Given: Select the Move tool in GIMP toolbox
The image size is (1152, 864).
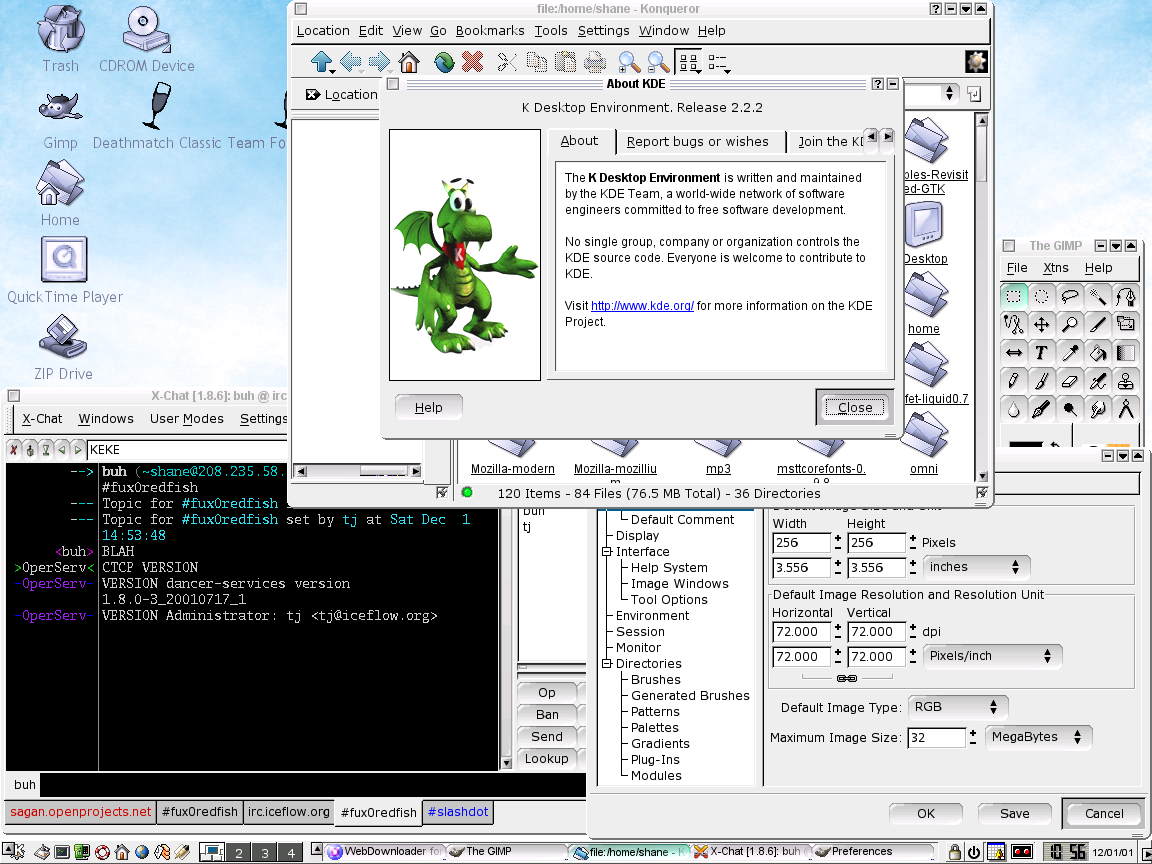Looking at the screenshot, I should tap(1041, 325).
